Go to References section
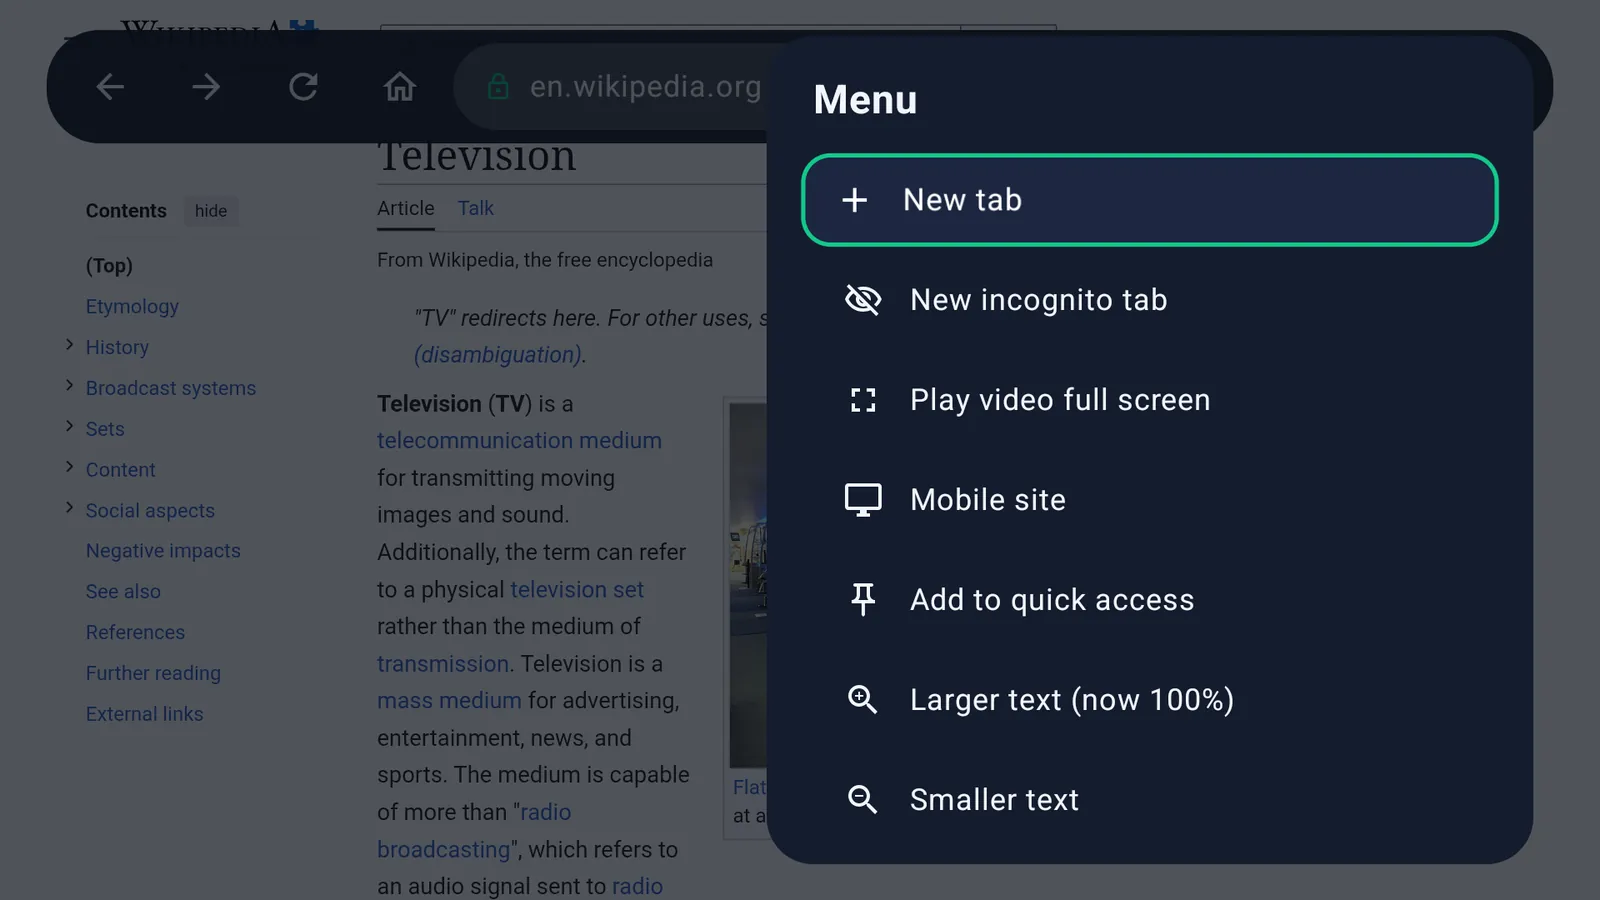1600x900 pixels. click(x=135, y=633)
